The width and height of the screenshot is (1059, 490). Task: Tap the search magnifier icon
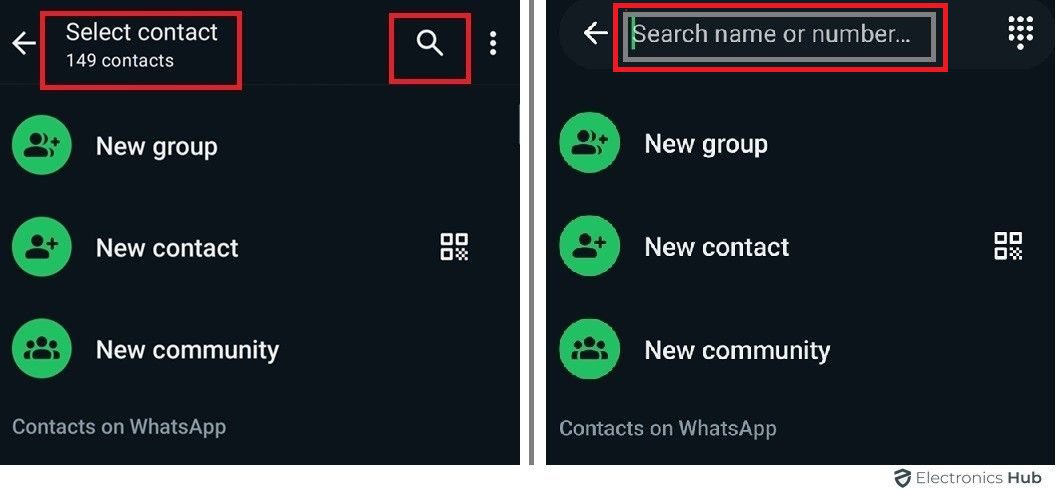(x=430, y=44)
